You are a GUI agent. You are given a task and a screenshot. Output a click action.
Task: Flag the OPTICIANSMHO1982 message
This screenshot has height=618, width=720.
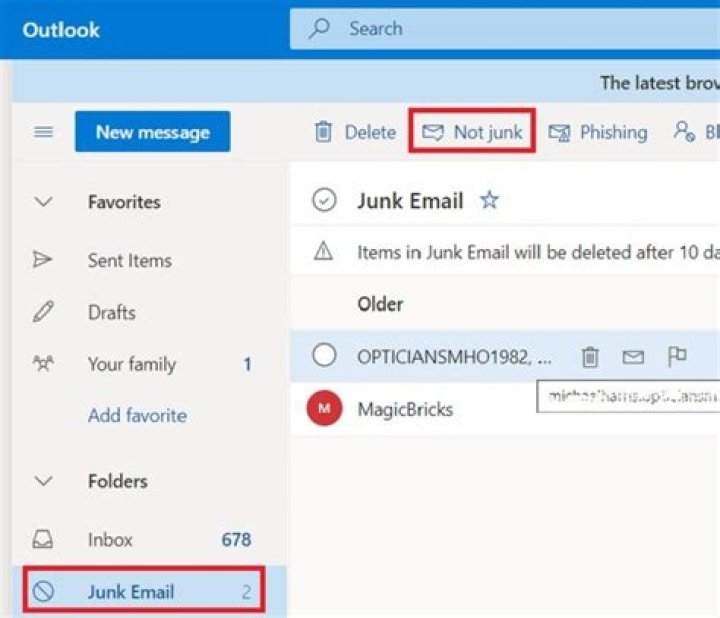tap(677, 356)
